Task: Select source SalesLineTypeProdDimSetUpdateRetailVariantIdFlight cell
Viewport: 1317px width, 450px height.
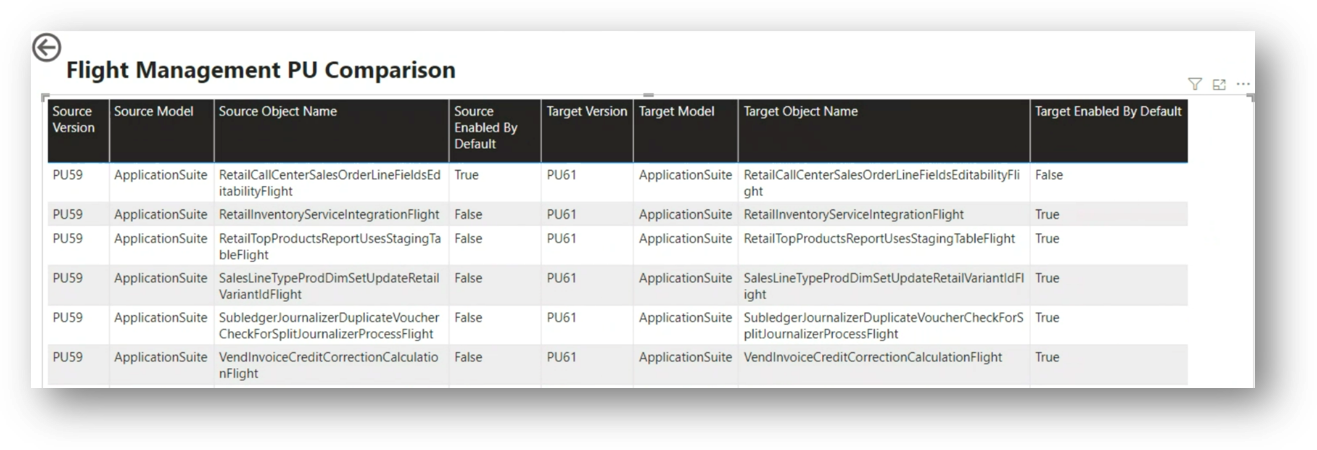Action: click(329, 286)
